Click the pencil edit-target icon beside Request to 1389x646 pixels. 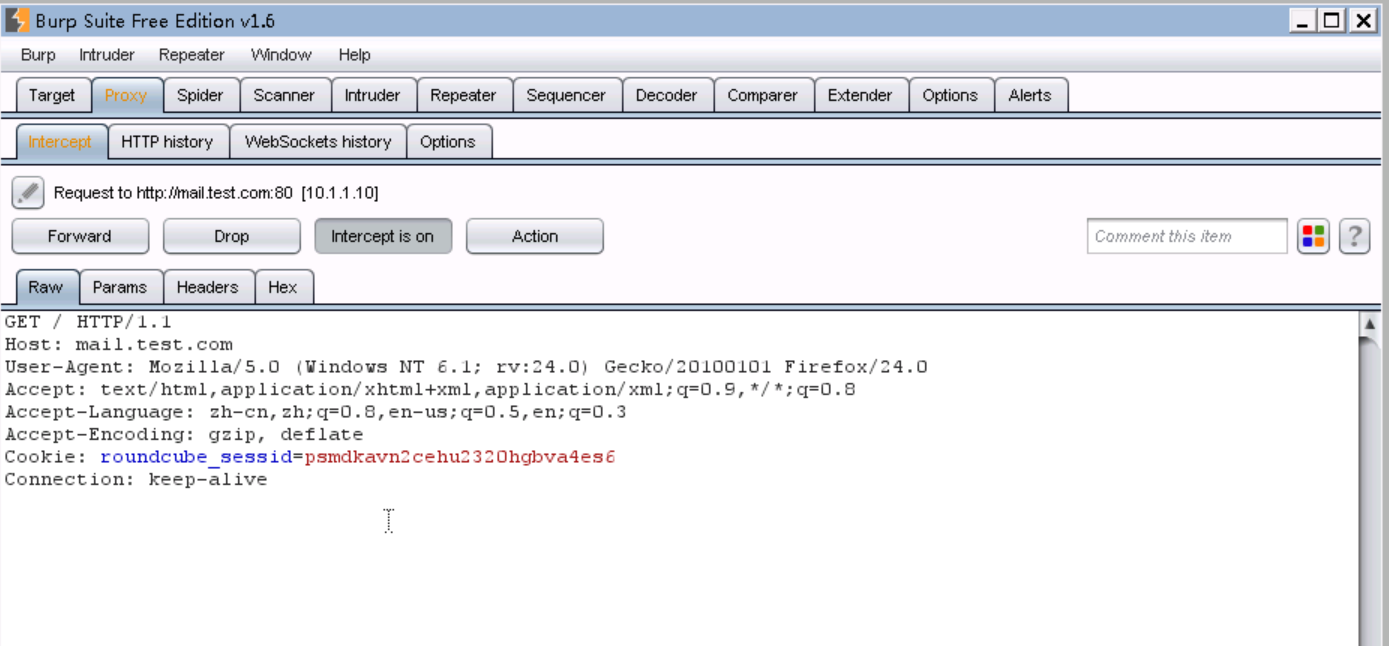pos(28,192)
